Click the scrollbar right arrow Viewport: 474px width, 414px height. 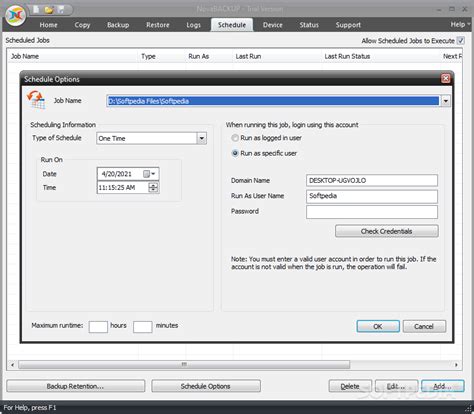click(456, 365)
